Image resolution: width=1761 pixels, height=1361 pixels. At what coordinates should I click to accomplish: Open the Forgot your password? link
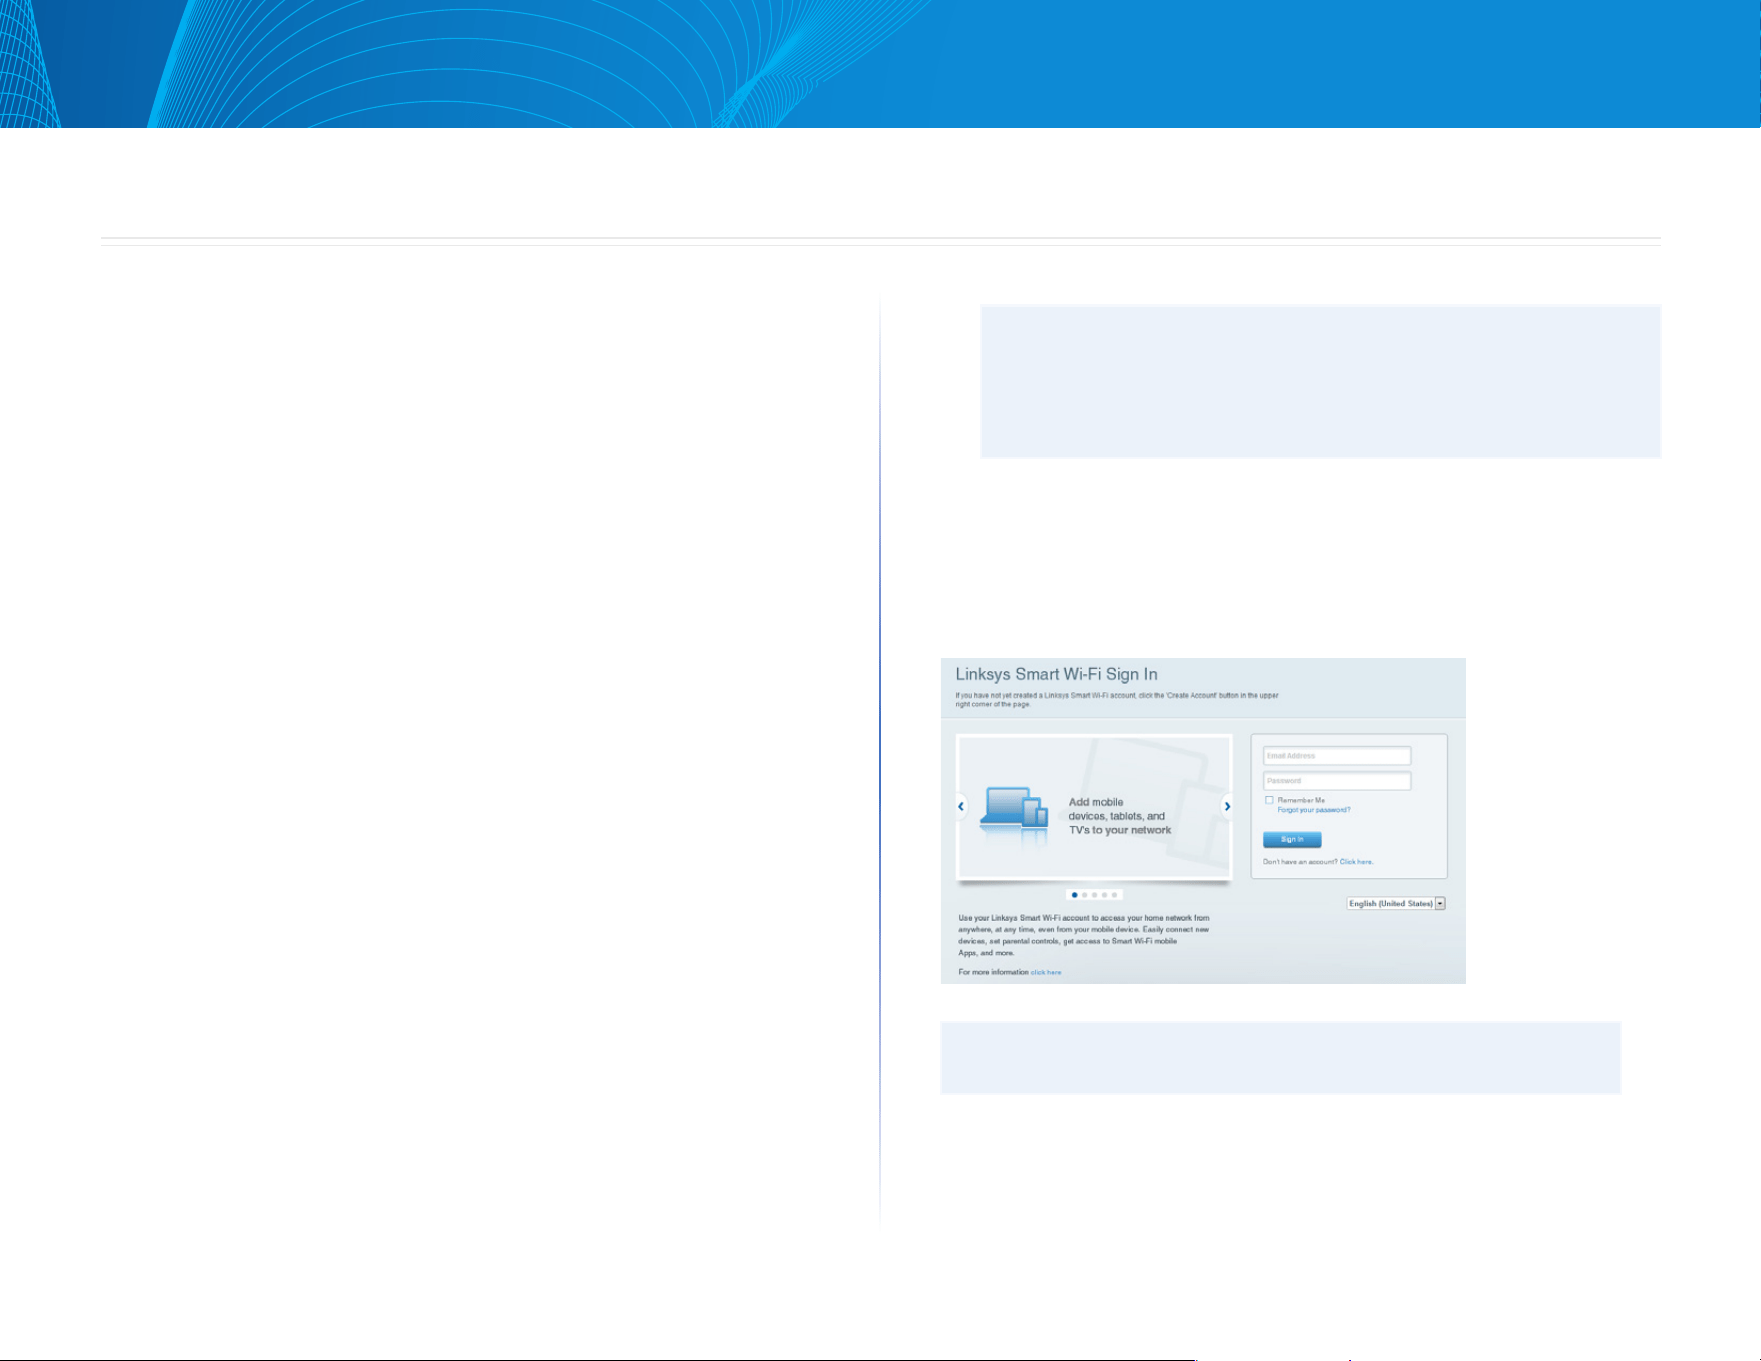[1313, 810]
